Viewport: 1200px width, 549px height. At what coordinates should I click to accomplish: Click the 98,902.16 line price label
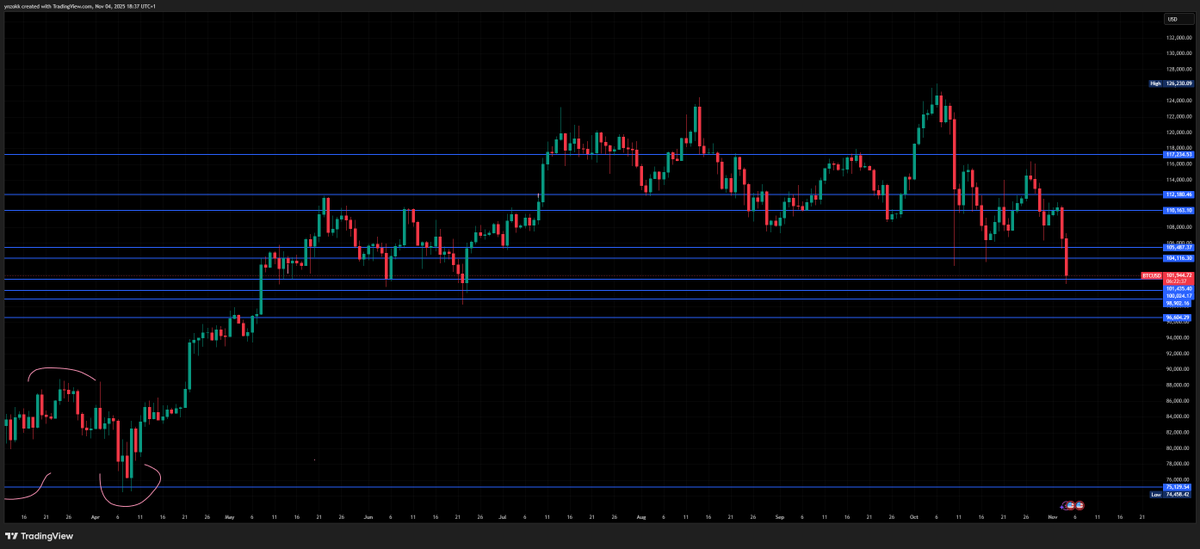(1179, 303)
